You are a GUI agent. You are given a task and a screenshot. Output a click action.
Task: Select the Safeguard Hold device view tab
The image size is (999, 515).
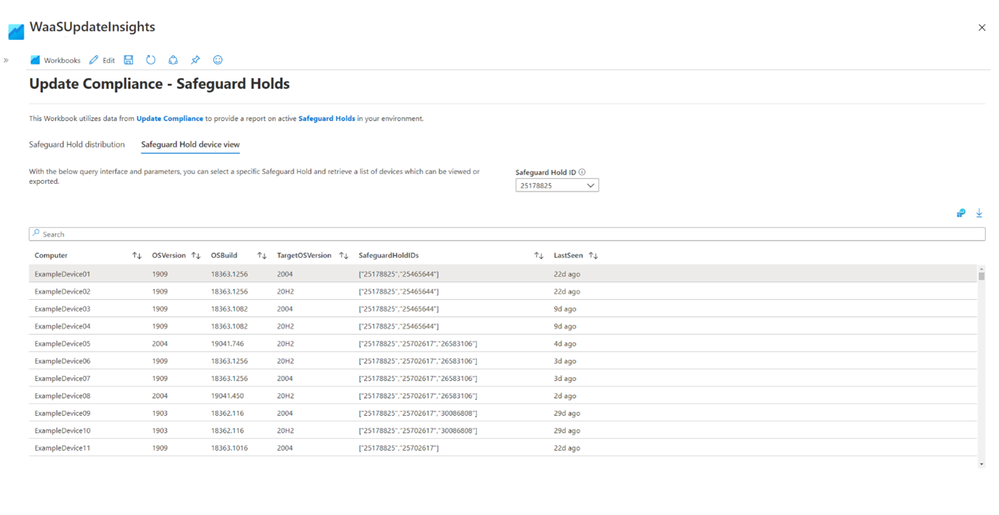click(190, 145)
